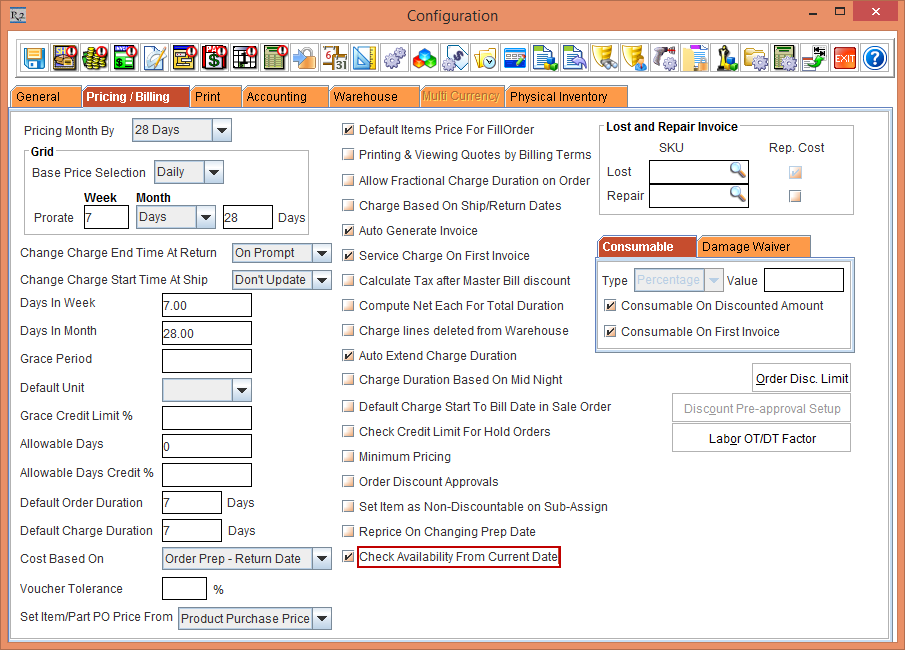Switch to the Accounting tab
905x650 pixels.
coord(276,97)
